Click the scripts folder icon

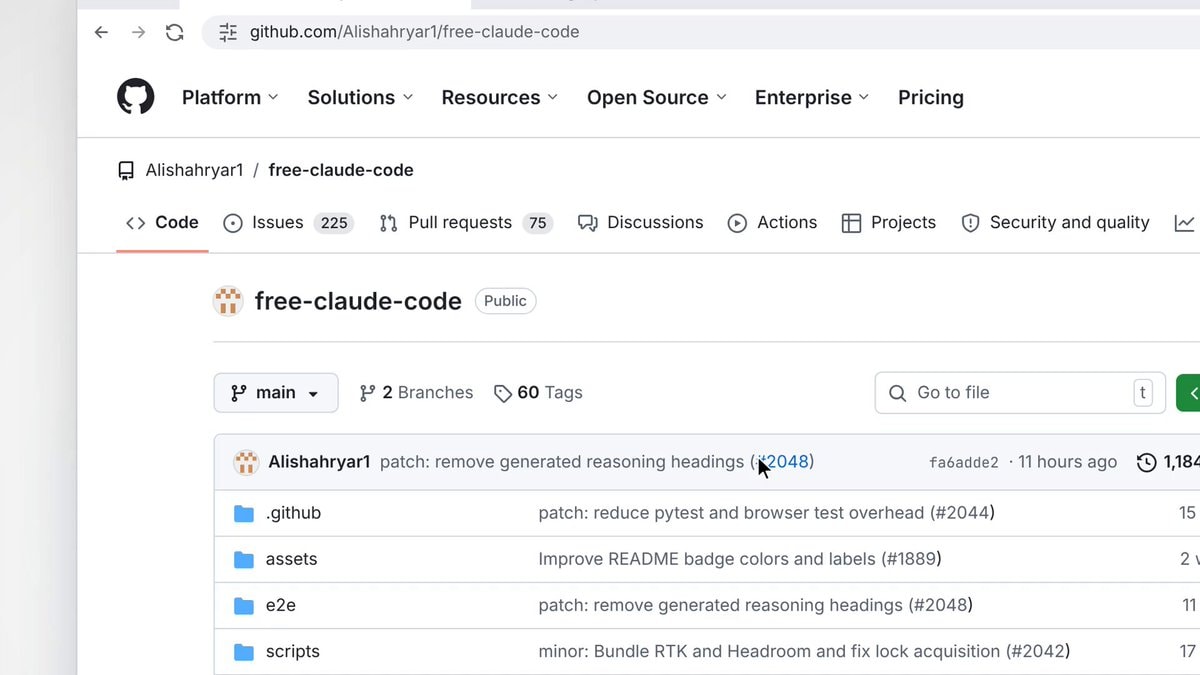point(244,651)
